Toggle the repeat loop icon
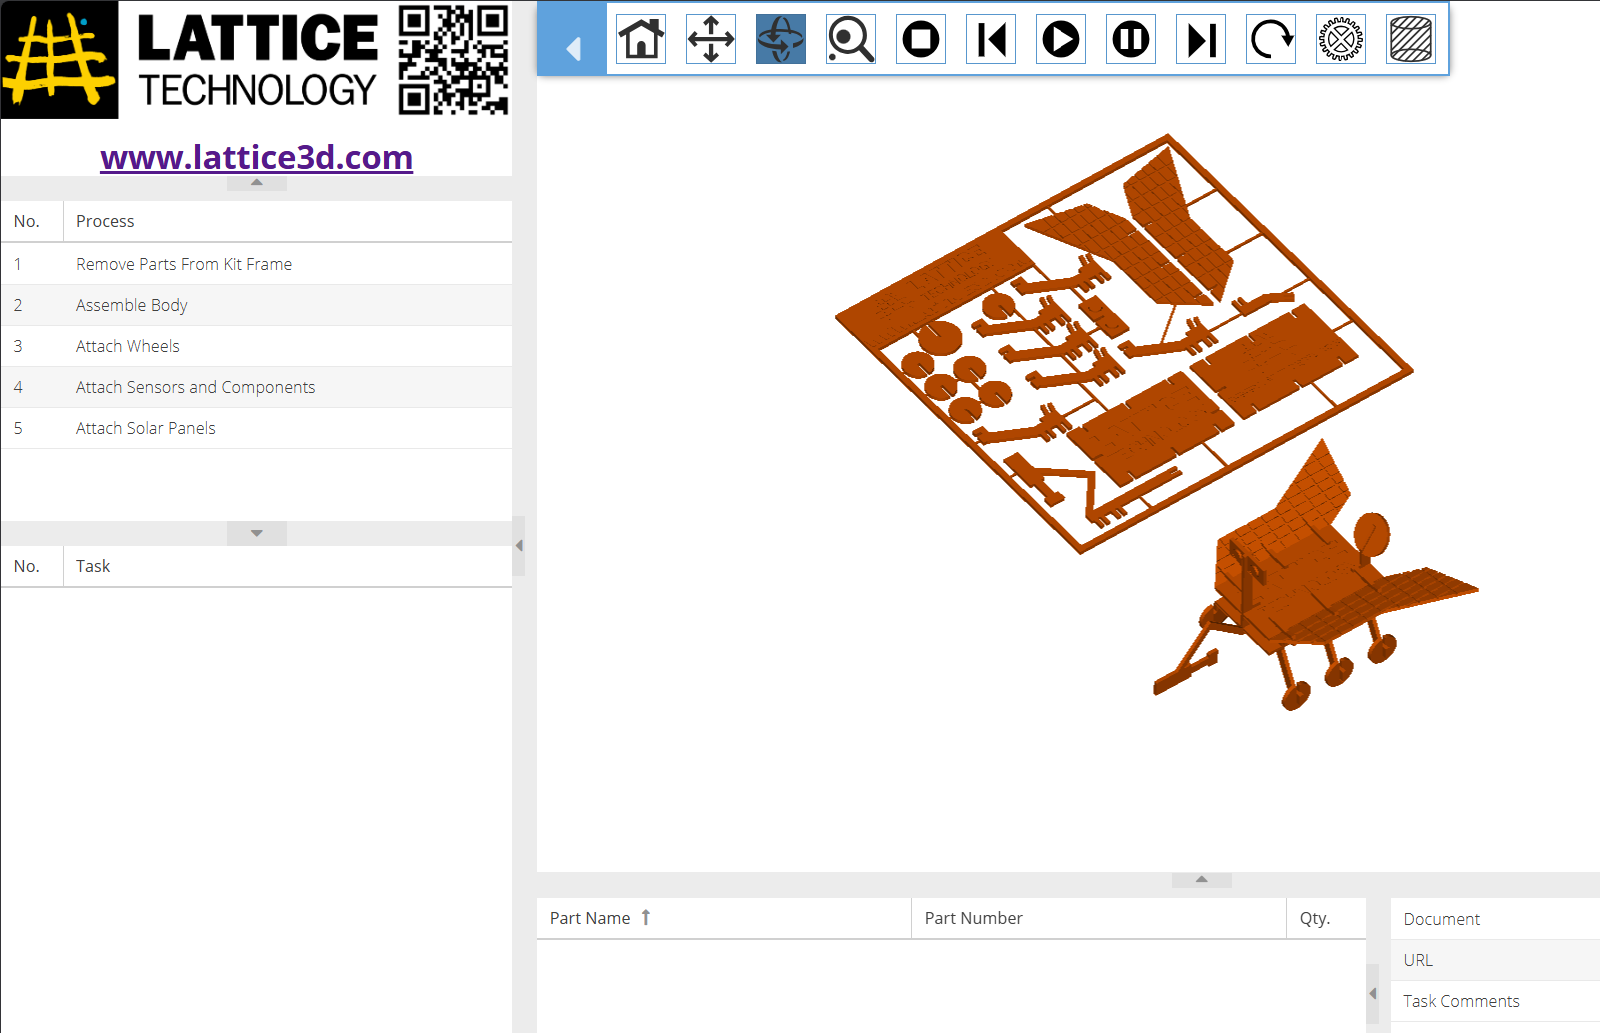Image resolution: width=1600 pixels, height=1033 pixels. tap(1271, 40)
